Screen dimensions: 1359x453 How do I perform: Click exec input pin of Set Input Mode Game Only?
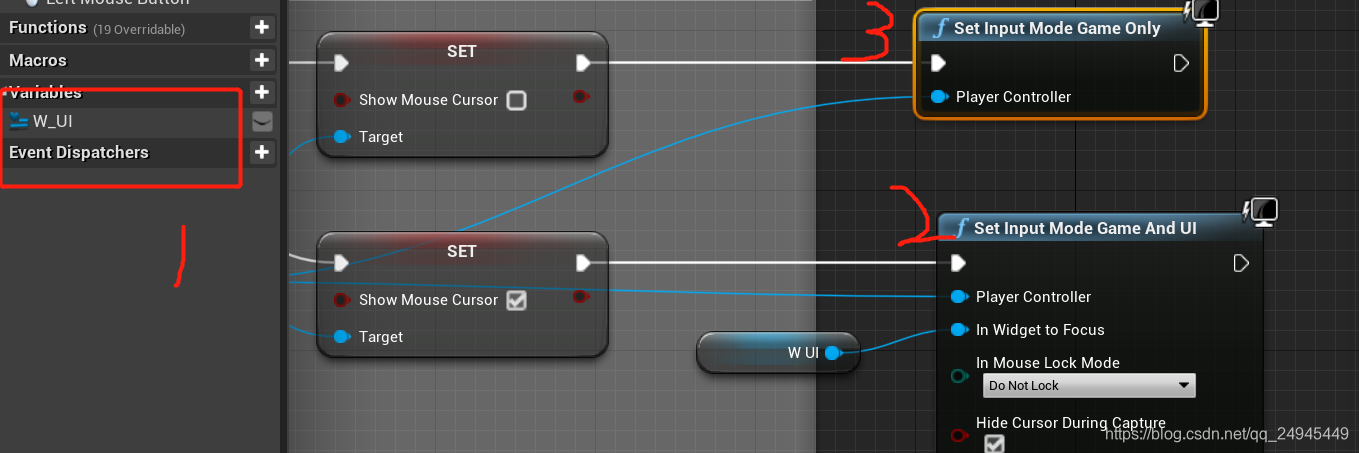click(x=938, y=63)
